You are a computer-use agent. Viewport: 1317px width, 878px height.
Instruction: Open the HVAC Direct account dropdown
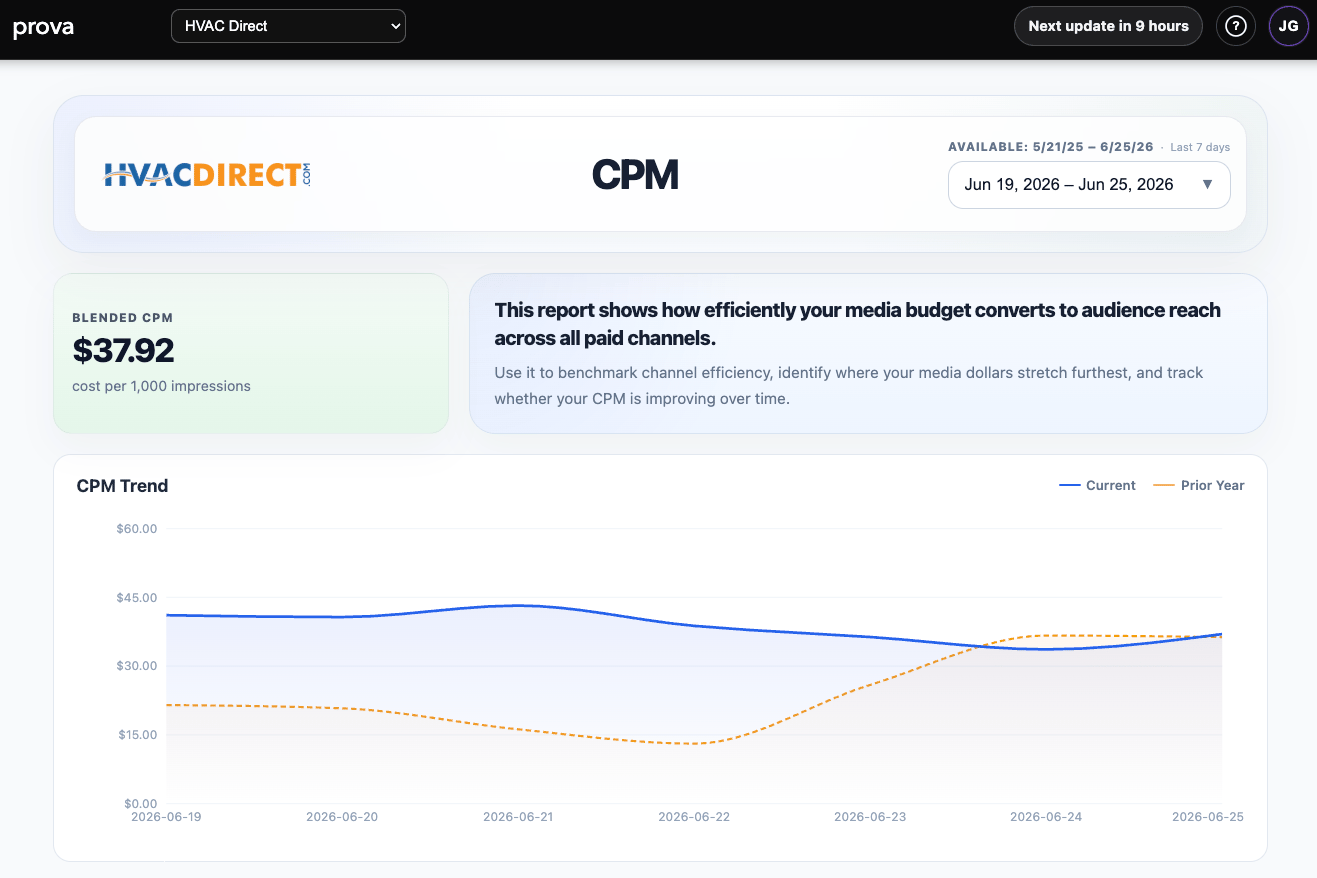coord(288,26)
